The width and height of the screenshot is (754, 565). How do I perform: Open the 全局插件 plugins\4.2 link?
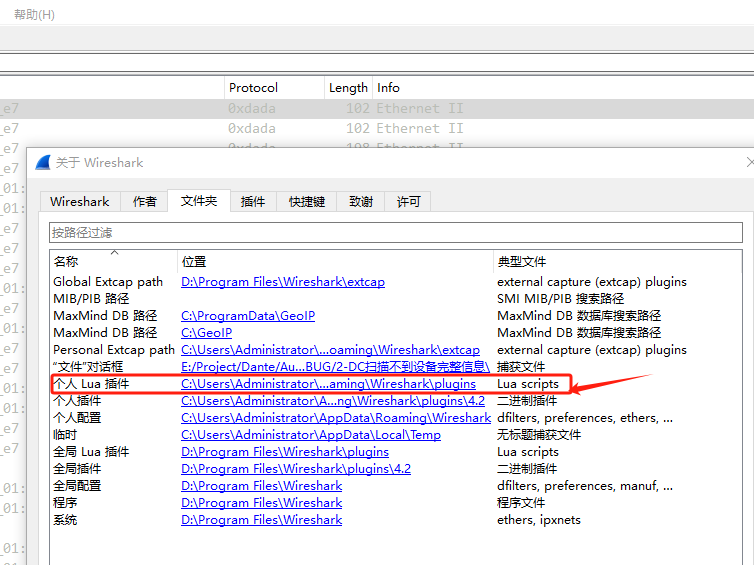[x=296, y=469]
